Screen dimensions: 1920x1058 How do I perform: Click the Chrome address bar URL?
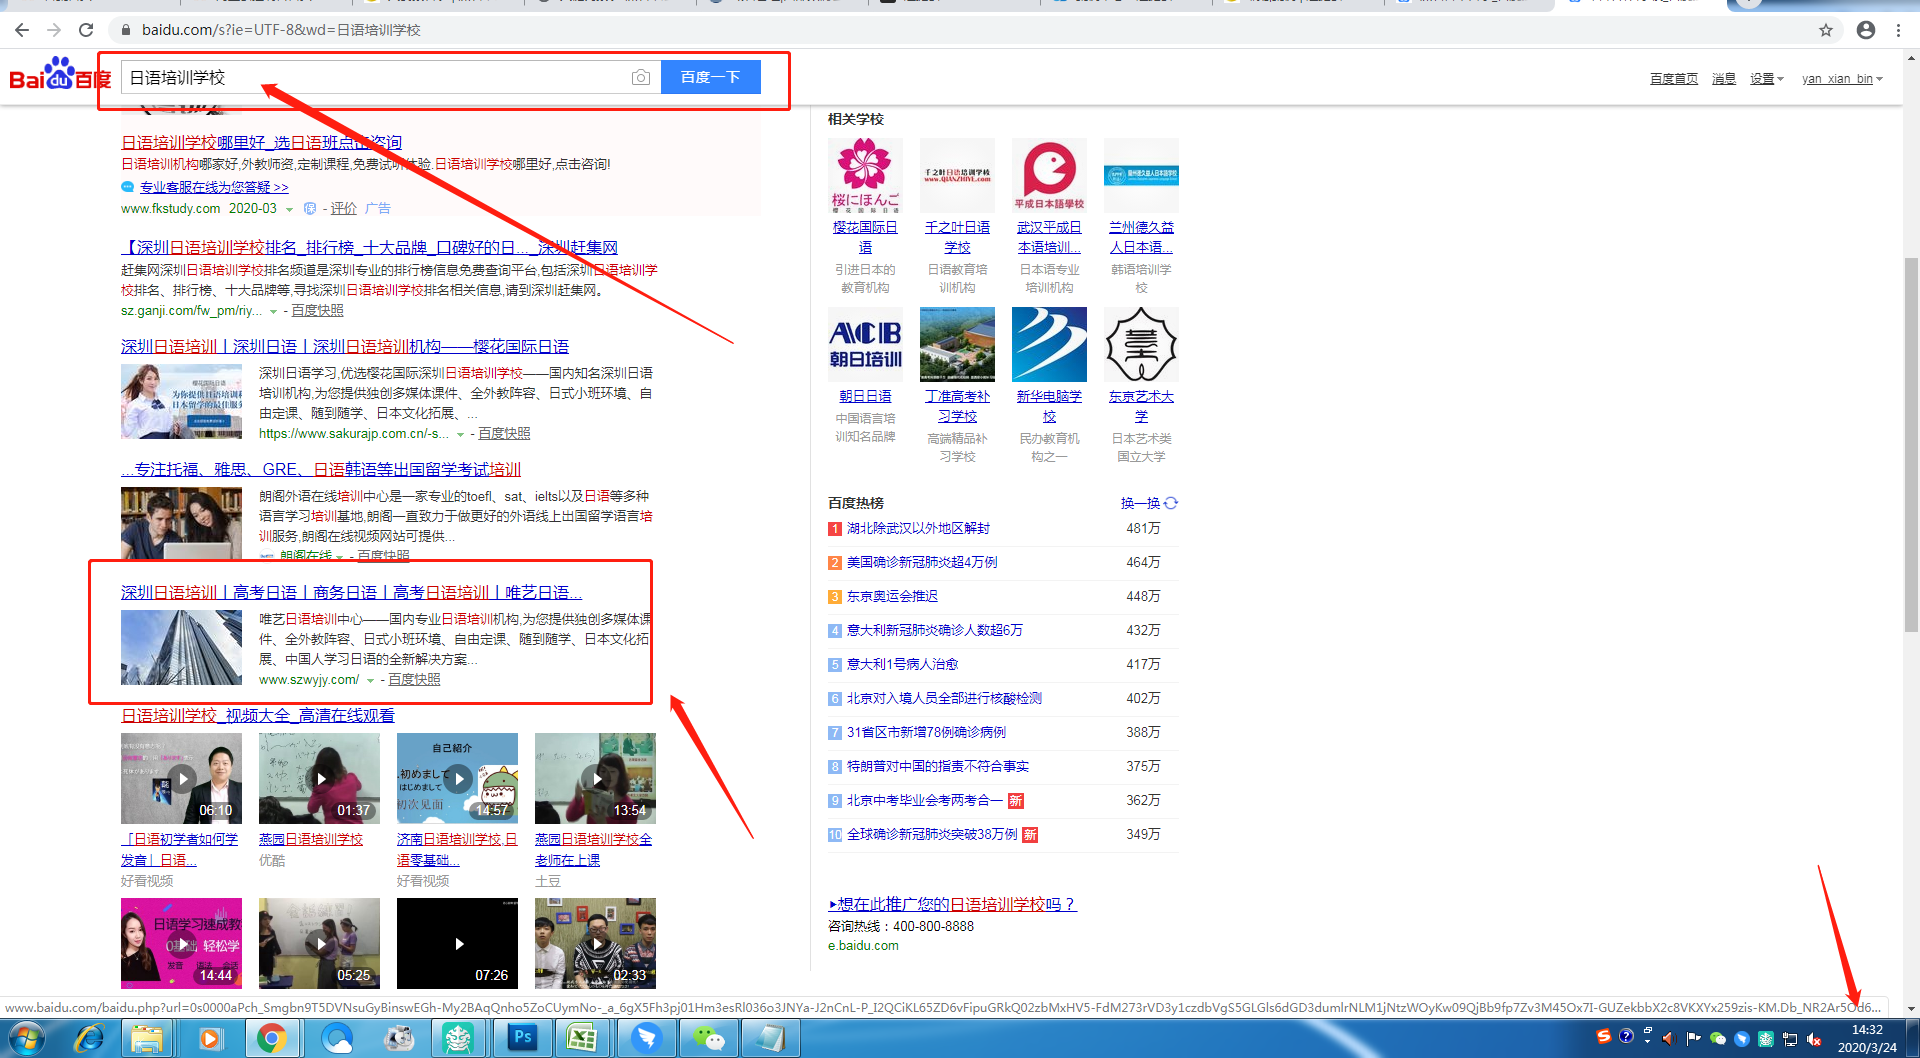click(x=280, y=30)
